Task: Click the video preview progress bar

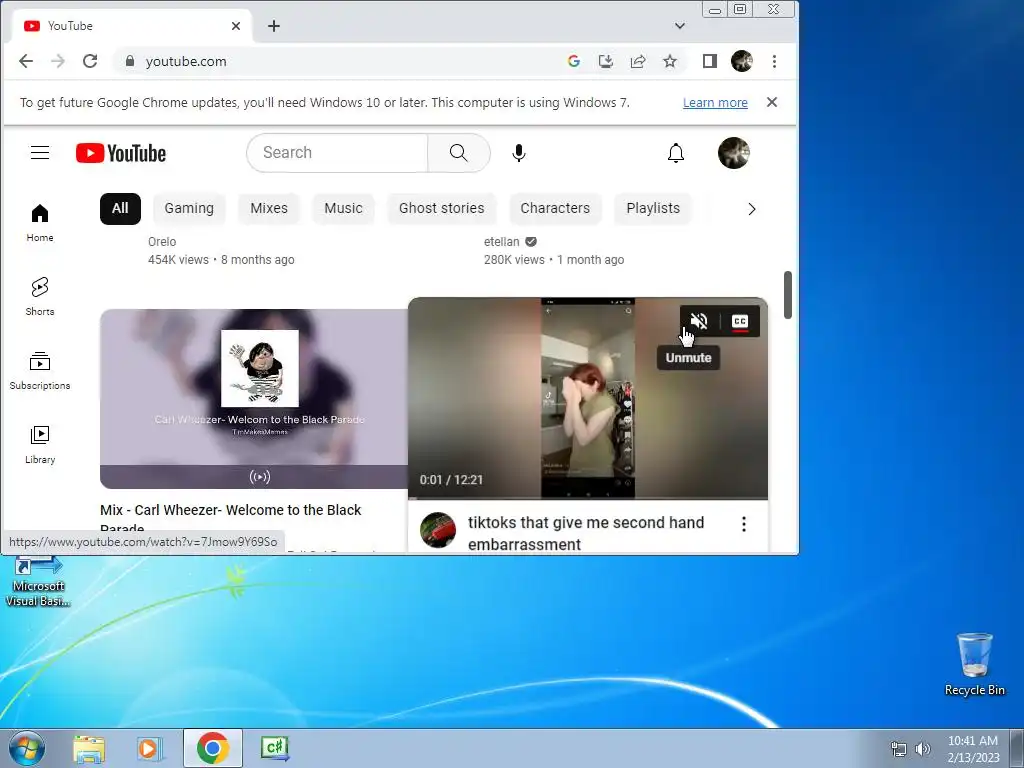Action: (x=588, y=498)
